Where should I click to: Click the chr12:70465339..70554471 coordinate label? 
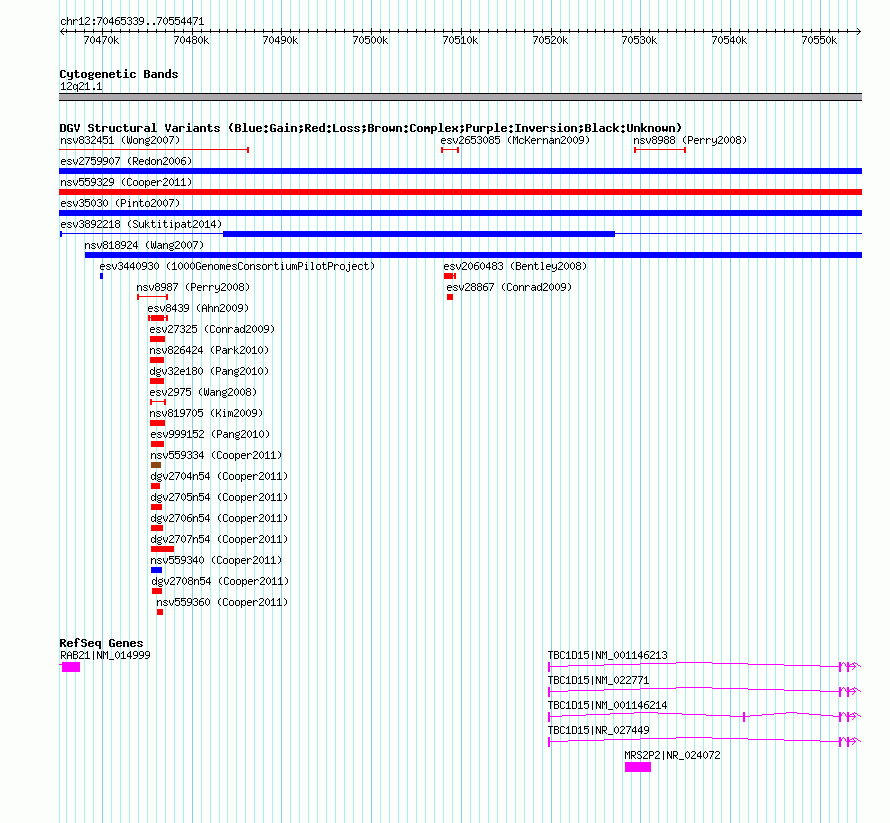(132, 21)
